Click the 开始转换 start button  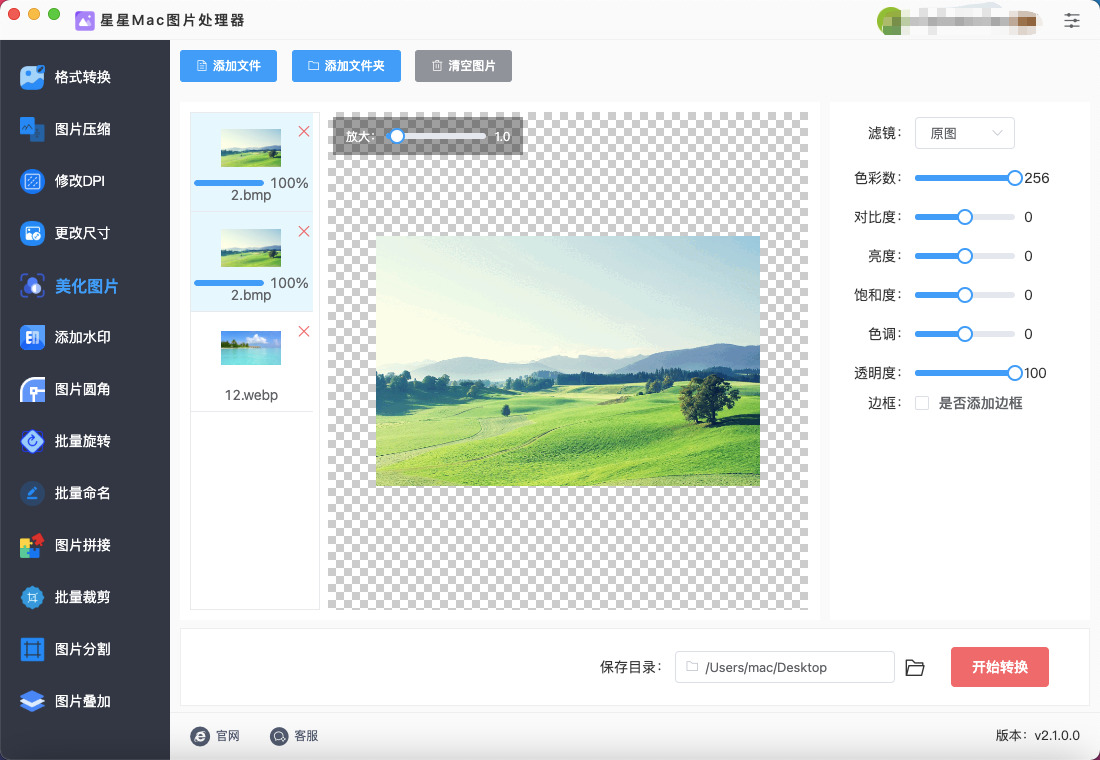click(x=999, y=667)
